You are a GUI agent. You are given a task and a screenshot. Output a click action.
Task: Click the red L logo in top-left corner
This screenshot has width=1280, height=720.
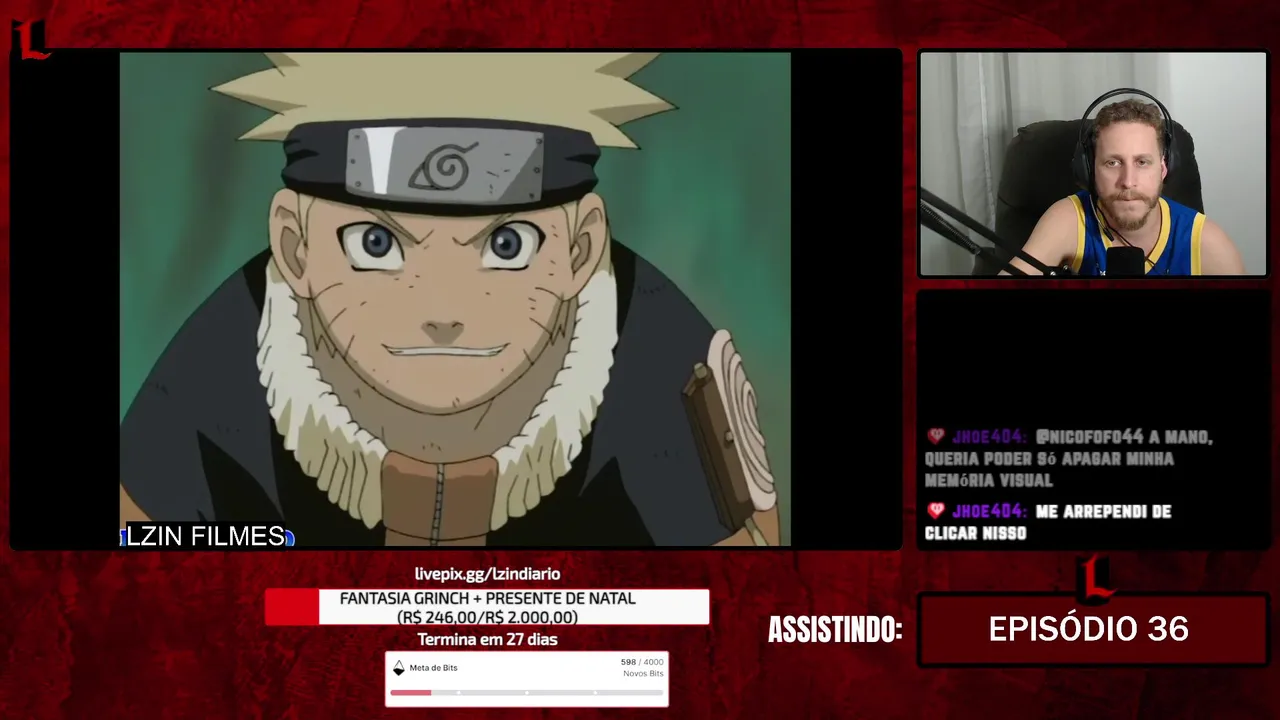coord(30,39)
